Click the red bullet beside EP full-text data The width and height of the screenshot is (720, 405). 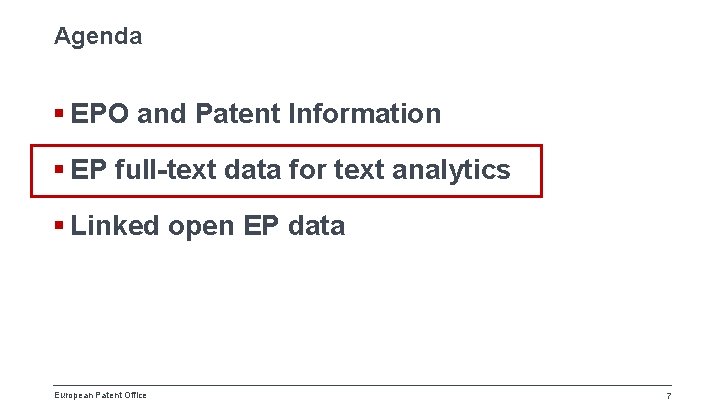(x=59, y=169)
